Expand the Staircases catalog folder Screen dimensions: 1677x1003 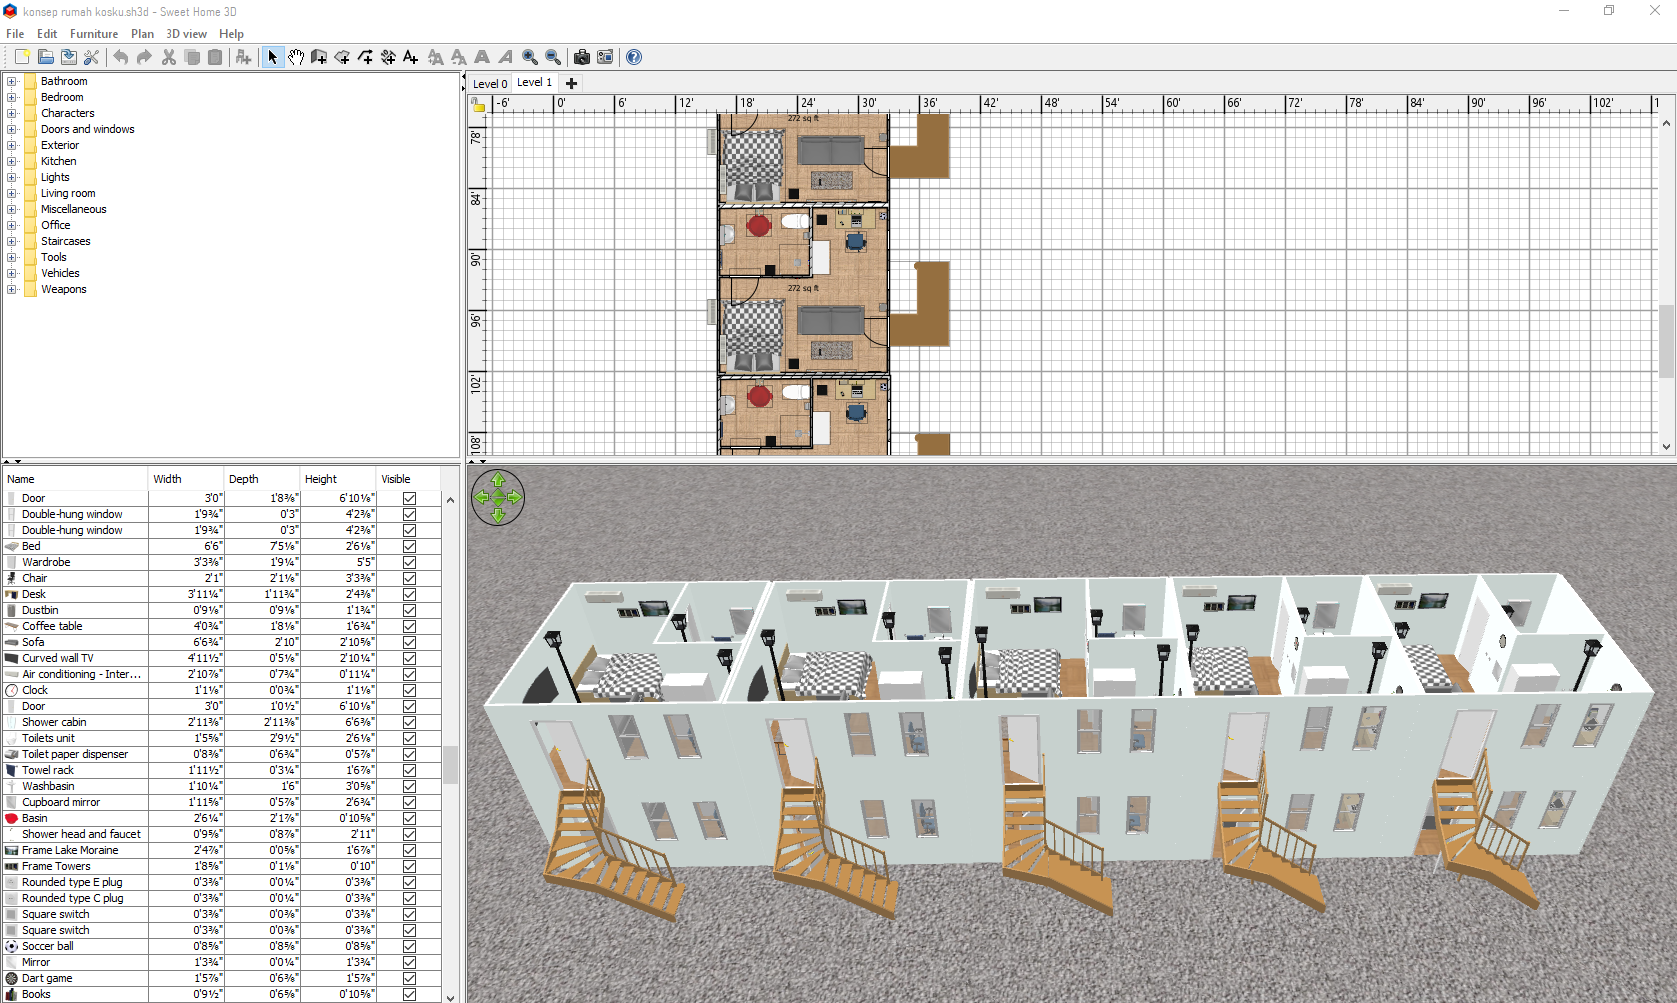click(12, 241)
